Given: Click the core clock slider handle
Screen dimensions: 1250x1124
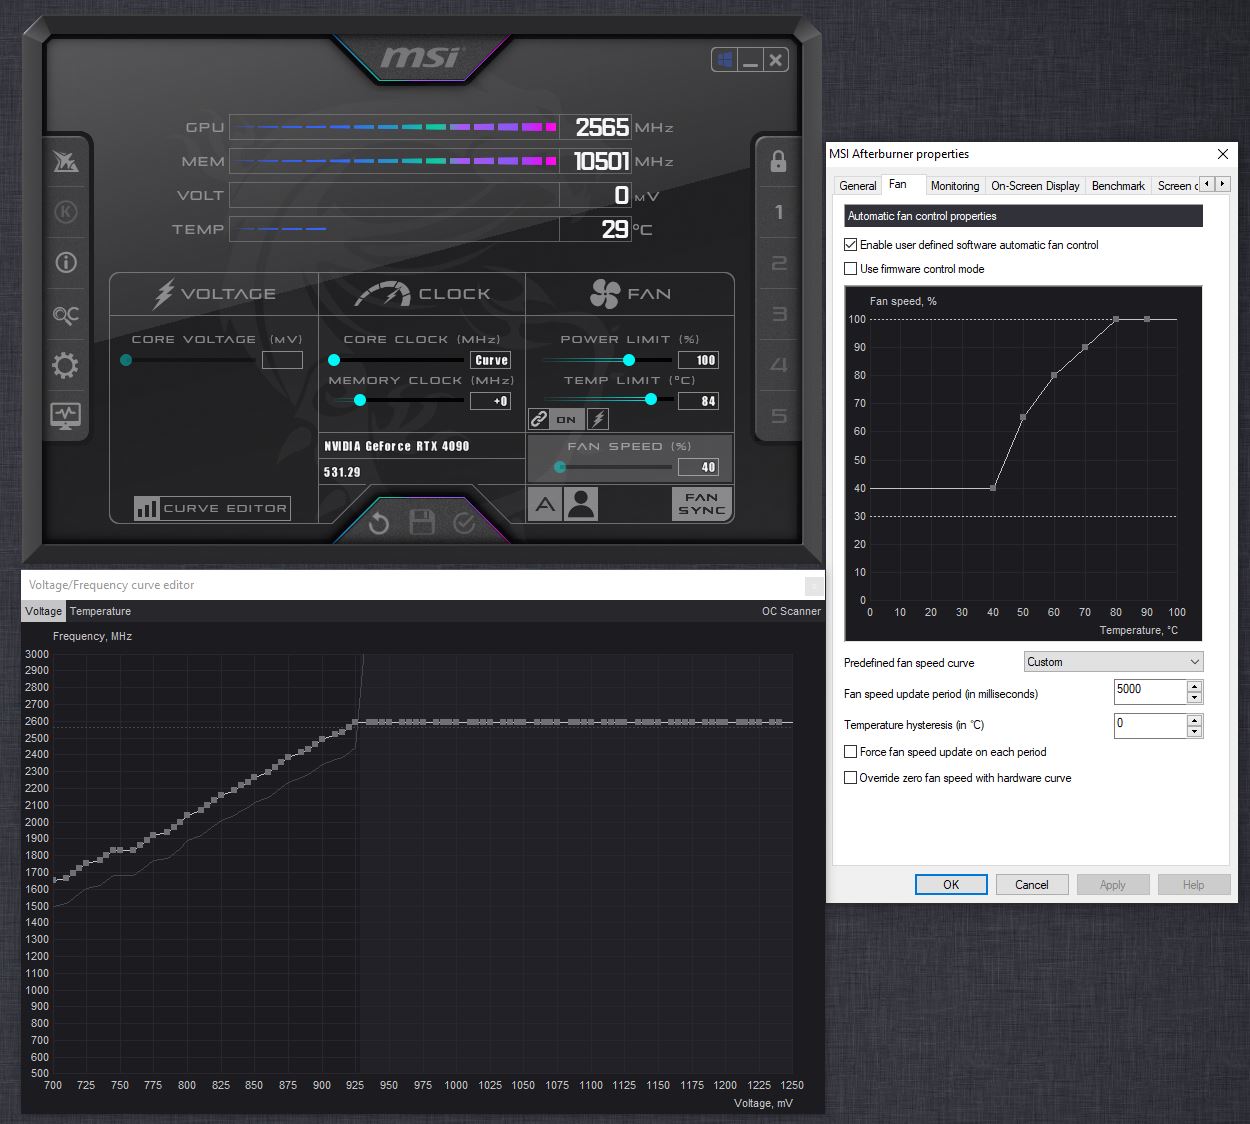Looking at the screenshot, I should coord(334,360).
